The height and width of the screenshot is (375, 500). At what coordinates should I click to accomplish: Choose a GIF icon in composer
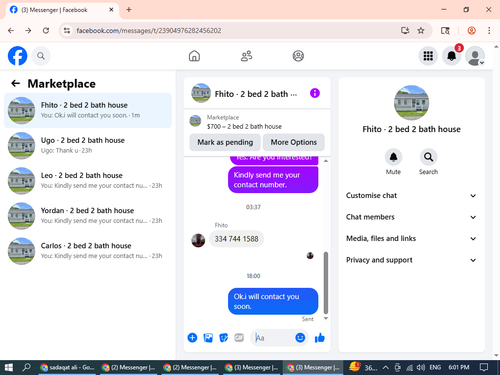[x=239, y=338]
